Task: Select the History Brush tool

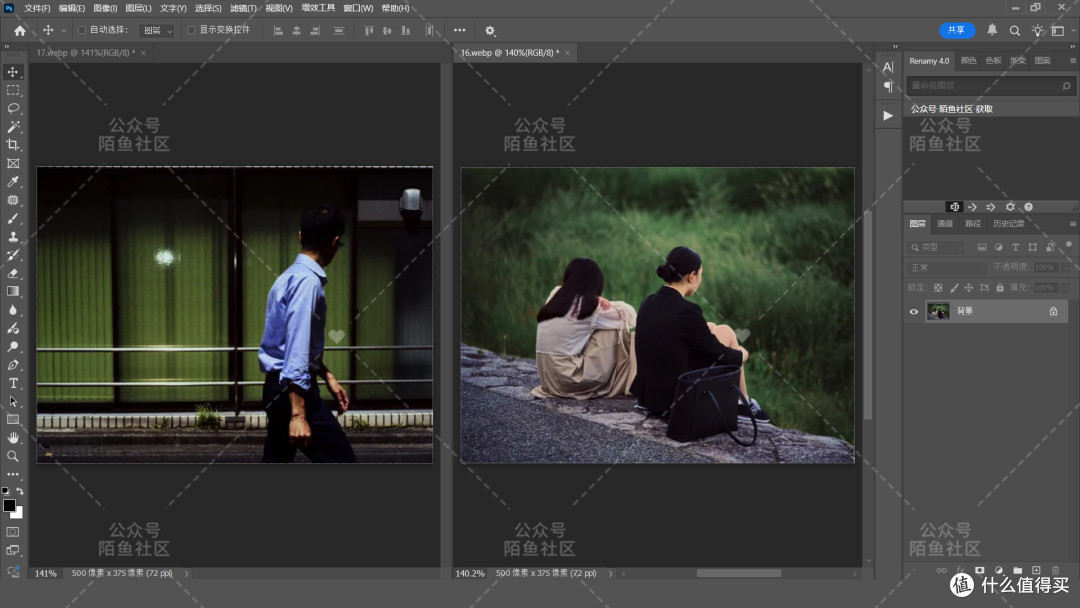Action: click(13, 255)
